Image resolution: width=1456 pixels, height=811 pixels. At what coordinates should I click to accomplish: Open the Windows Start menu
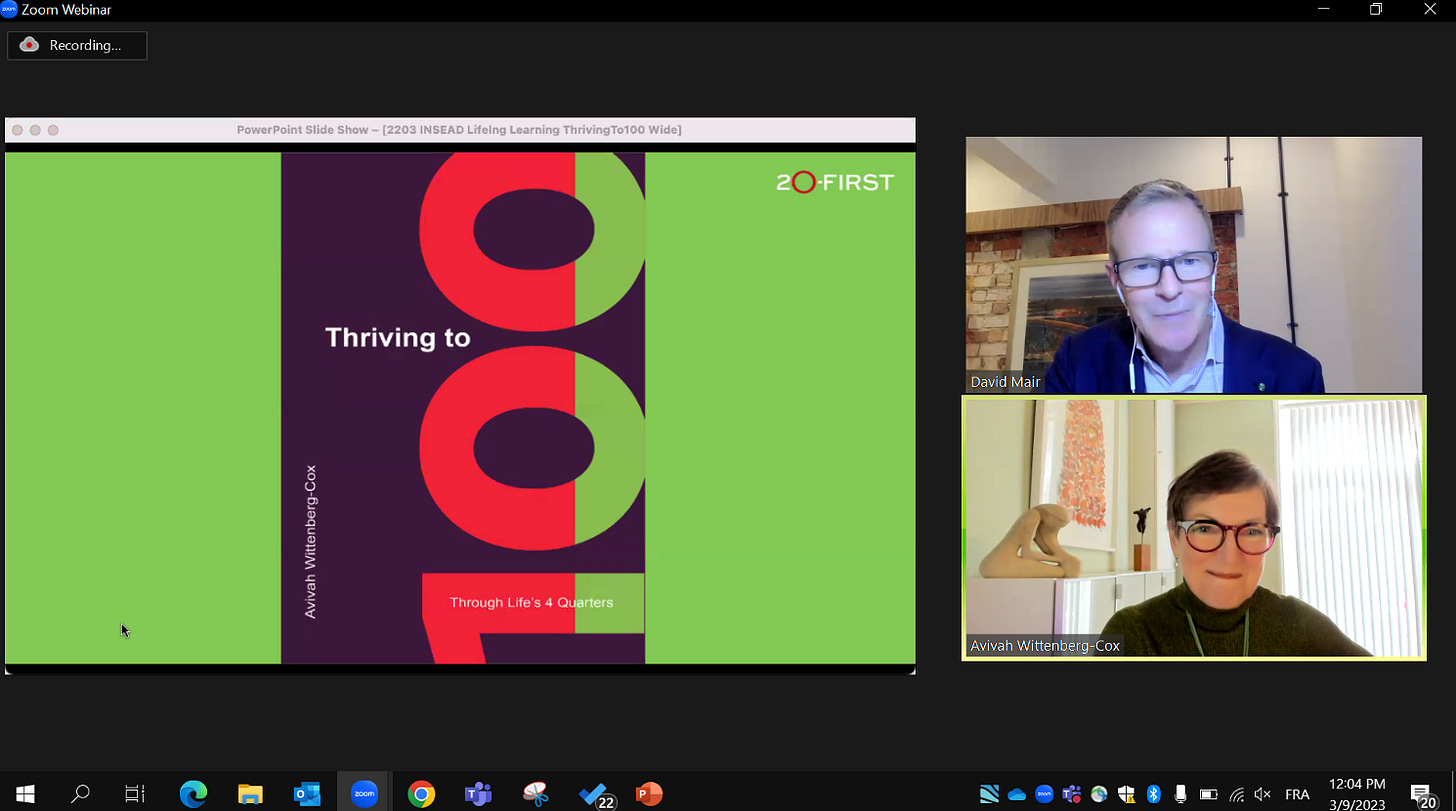coord(25,794)
